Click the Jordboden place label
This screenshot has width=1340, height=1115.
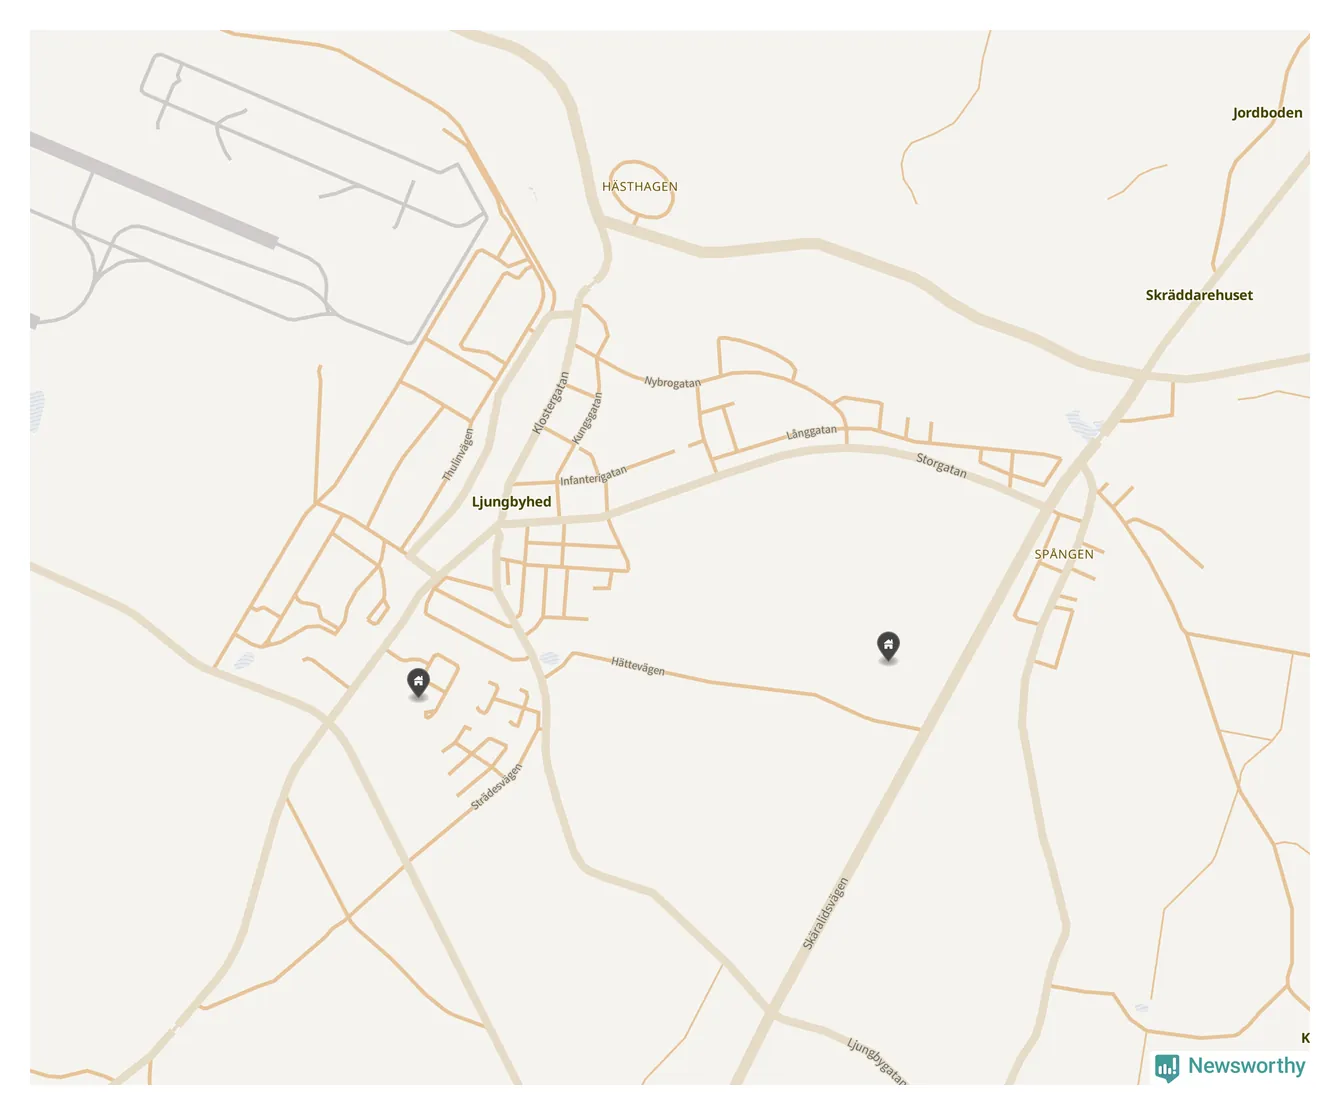(1267, 113)
